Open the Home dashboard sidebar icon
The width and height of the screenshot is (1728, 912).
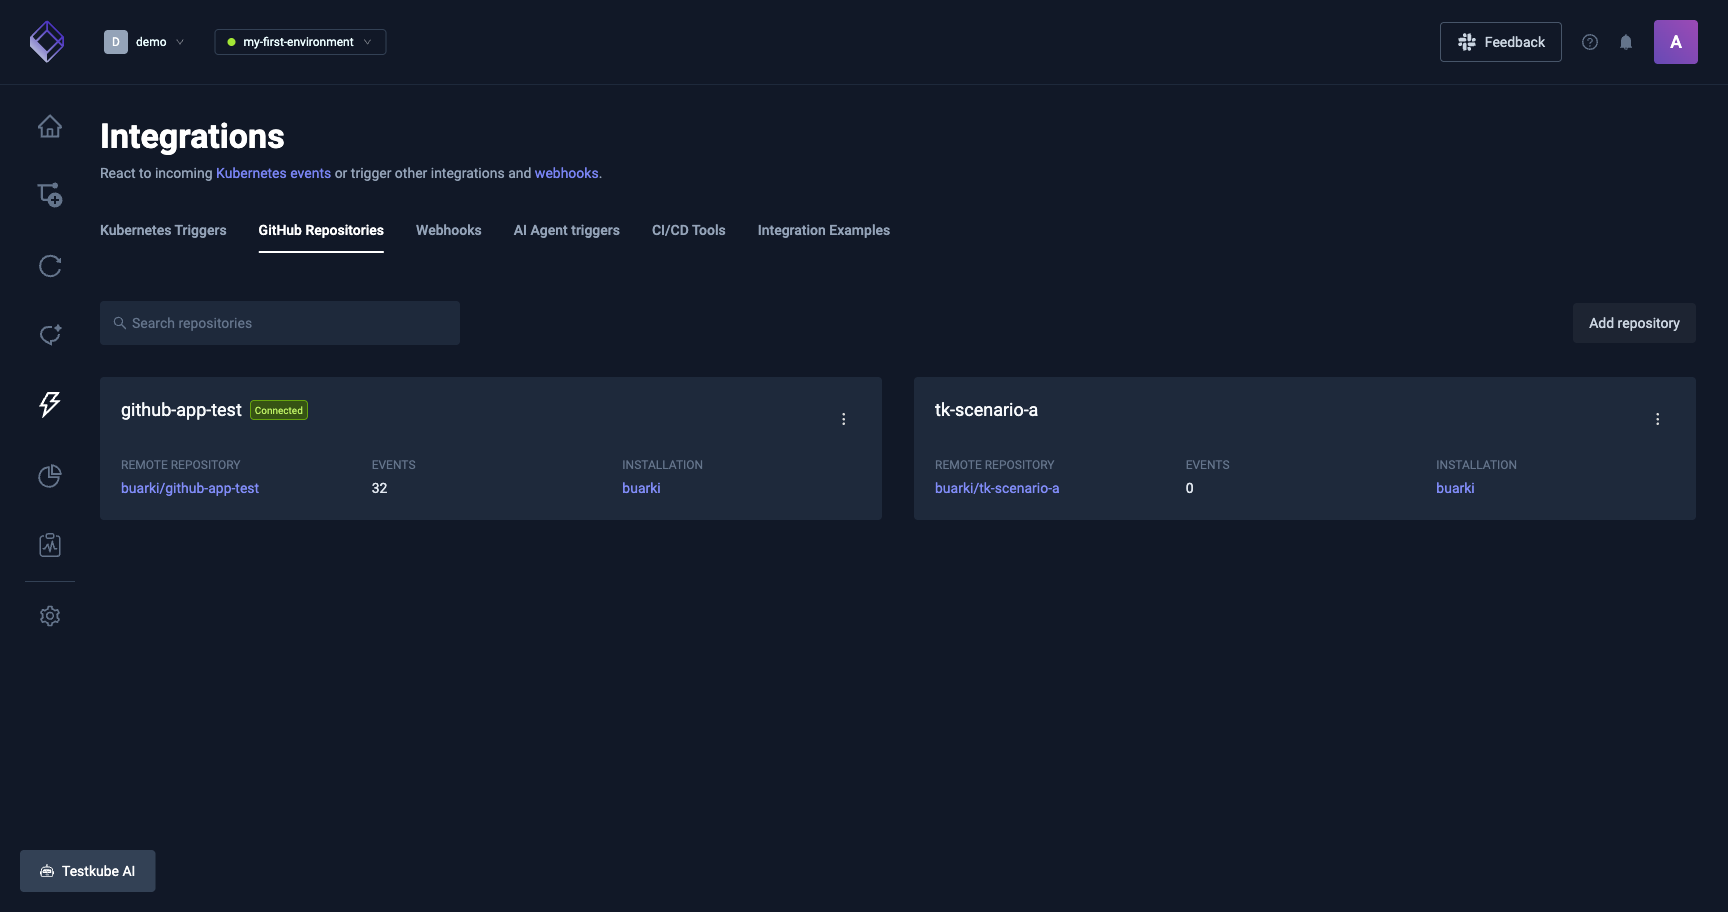point(50,127)
